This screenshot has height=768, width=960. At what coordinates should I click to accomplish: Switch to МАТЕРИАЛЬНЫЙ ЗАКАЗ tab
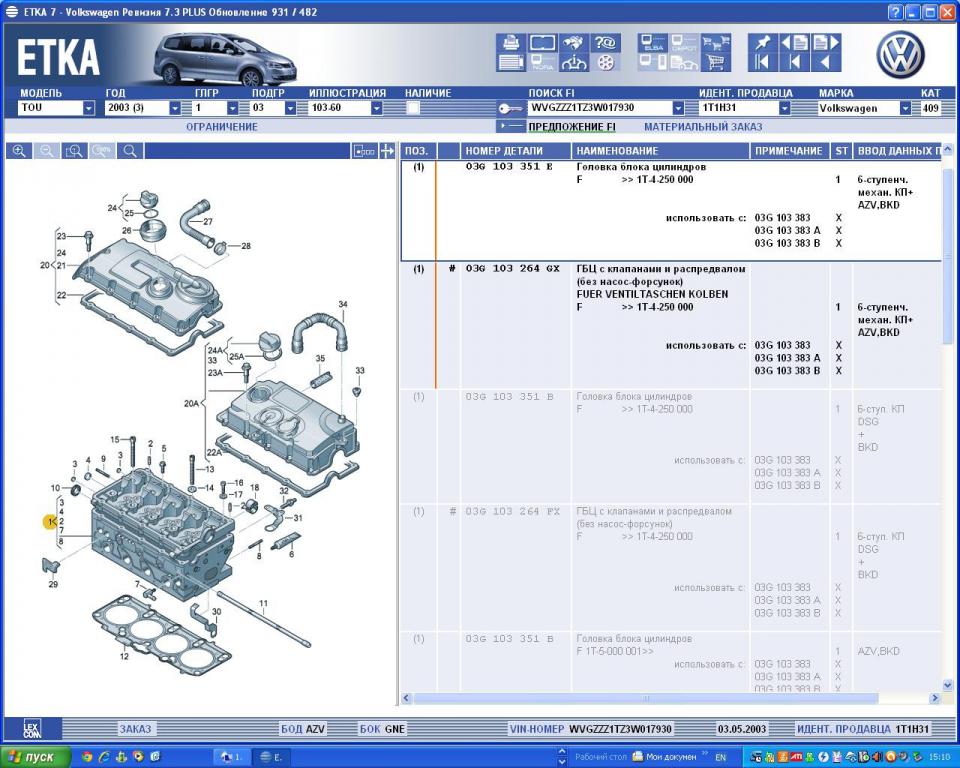pos(703,127)
